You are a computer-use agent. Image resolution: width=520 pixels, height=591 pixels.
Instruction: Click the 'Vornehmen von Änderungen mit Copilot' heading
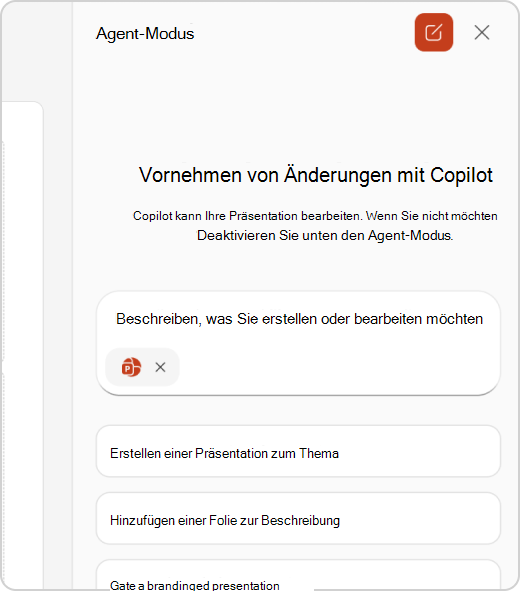(x=316, y=175)
